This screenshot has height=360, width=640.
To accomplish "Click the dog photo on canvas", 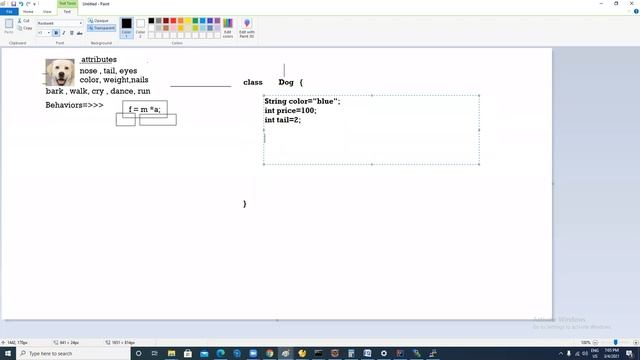I will [60, 72].
